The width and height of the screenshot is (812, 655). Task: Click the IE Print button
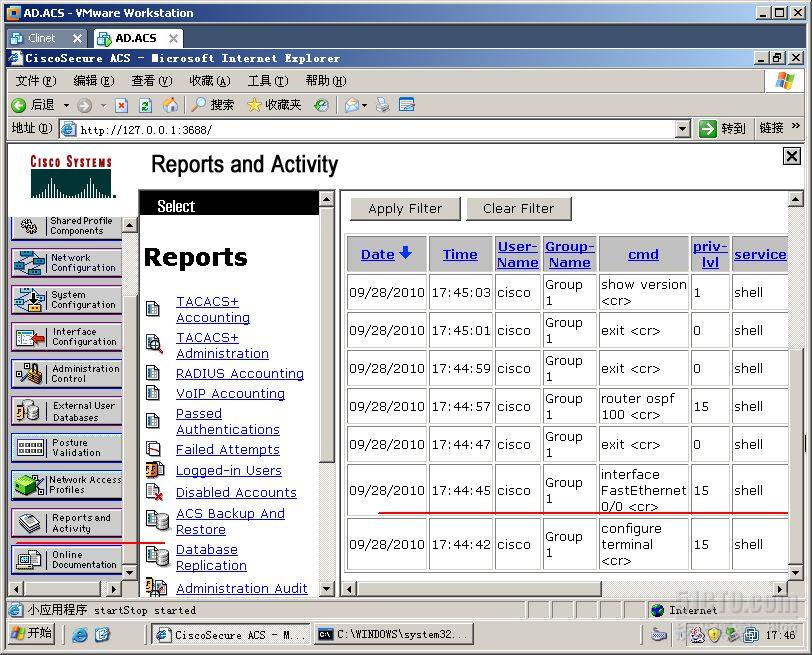tap(382, 105)
